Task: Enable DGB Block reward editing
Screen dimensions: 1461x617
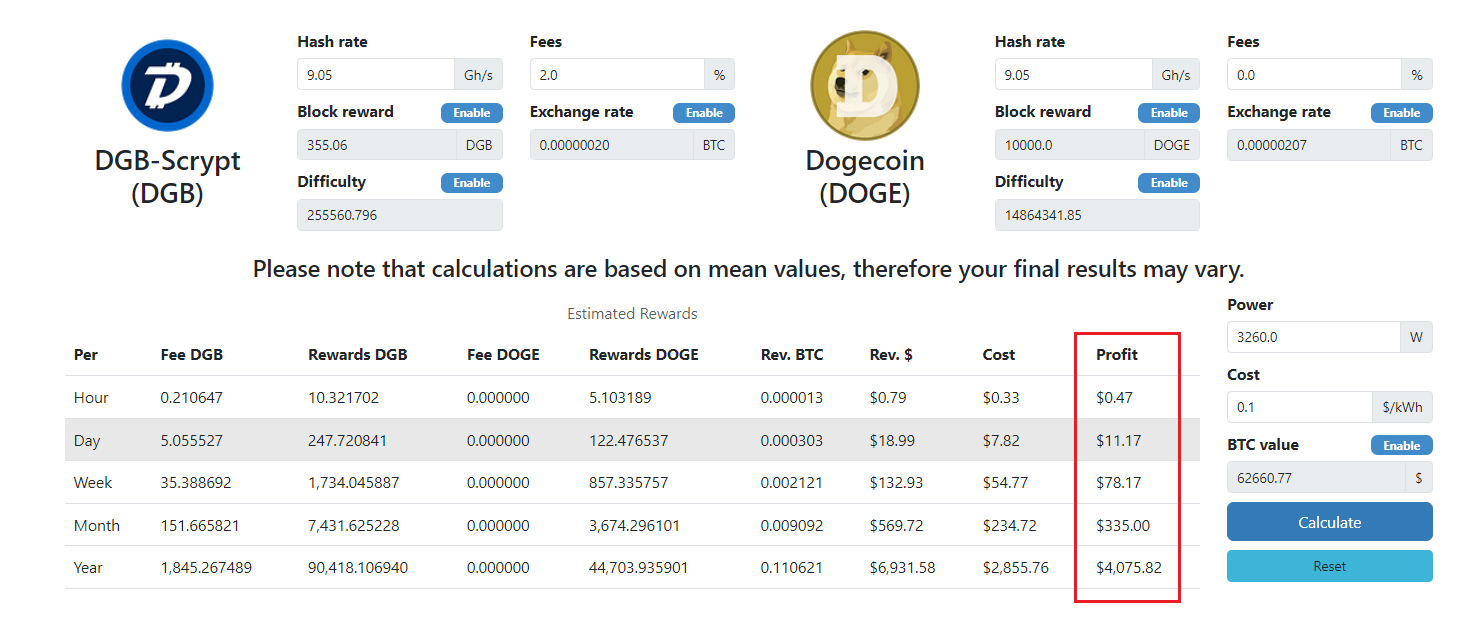Action: [x=472, y=113]
